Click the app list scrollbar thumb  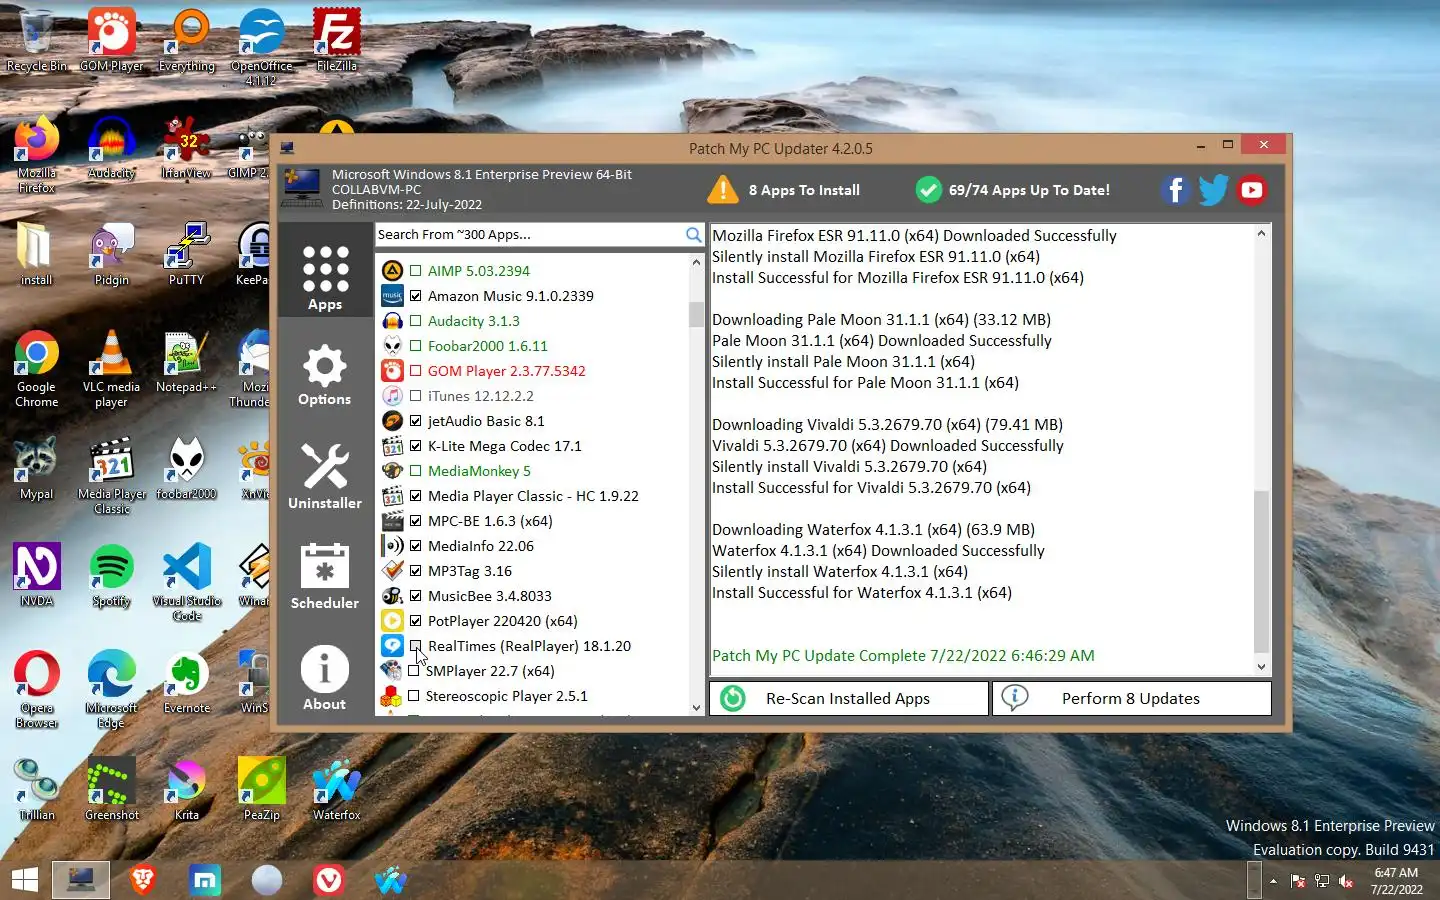[696, 314]
